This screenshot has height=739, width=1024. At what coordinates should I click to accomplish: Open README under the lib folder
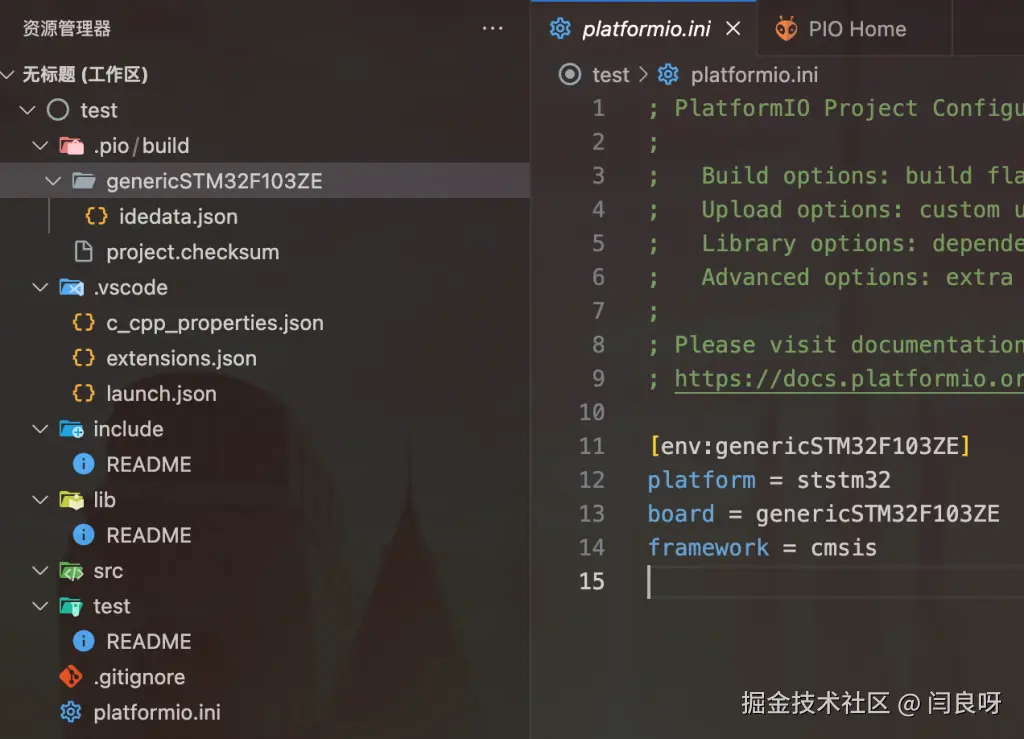click(x=149, y=535)
